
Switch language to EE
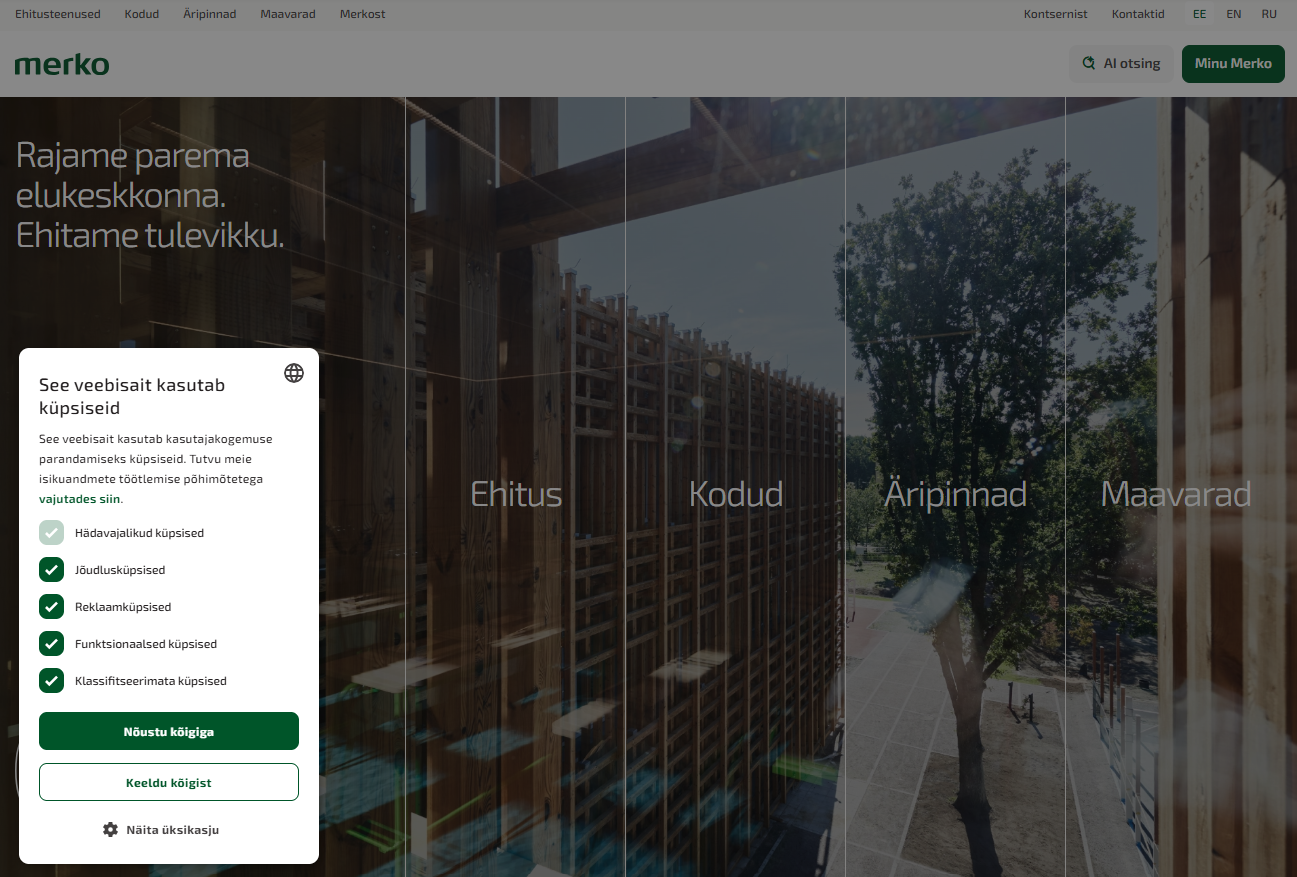(x=1199, y=14)
